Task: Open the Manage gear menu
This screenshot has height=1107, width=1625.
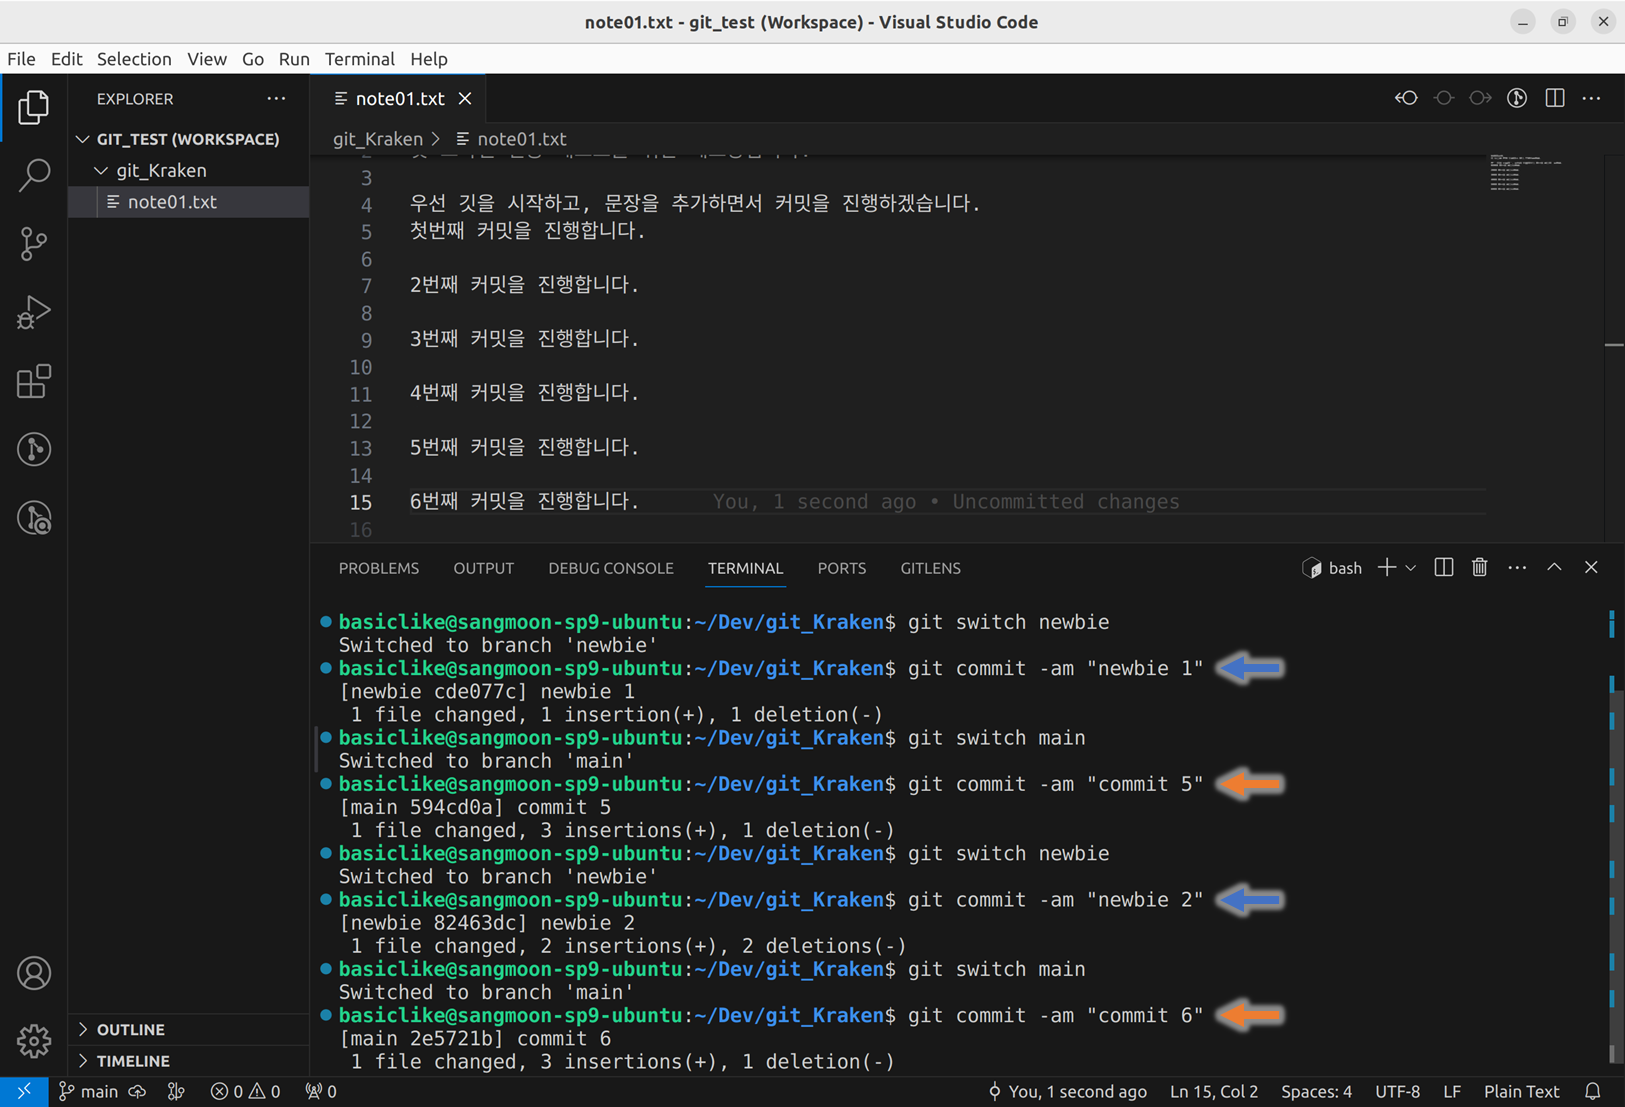Action: [34, 1041]
